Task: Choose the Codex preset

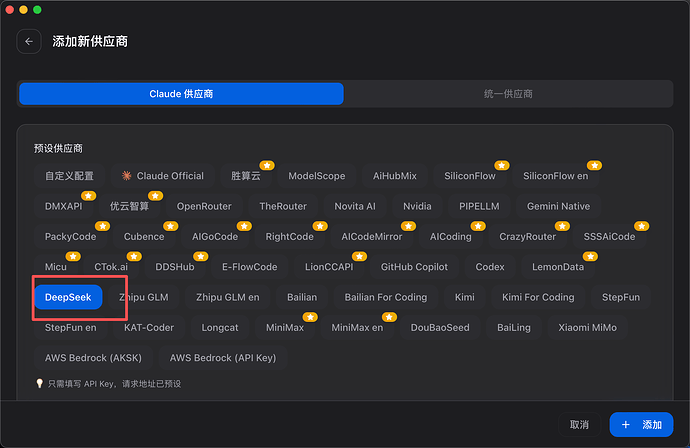Action: [490, 267]
